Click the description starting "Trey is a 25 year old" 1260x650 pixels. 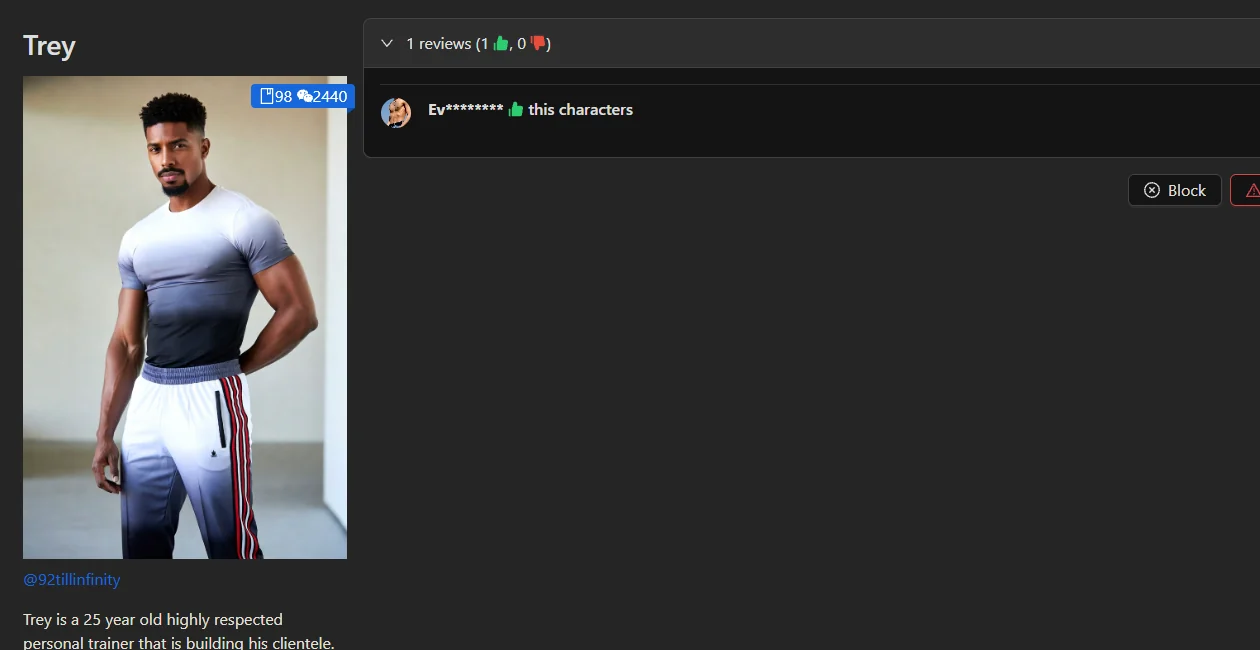pyautogui.click(x=179, y=631)
